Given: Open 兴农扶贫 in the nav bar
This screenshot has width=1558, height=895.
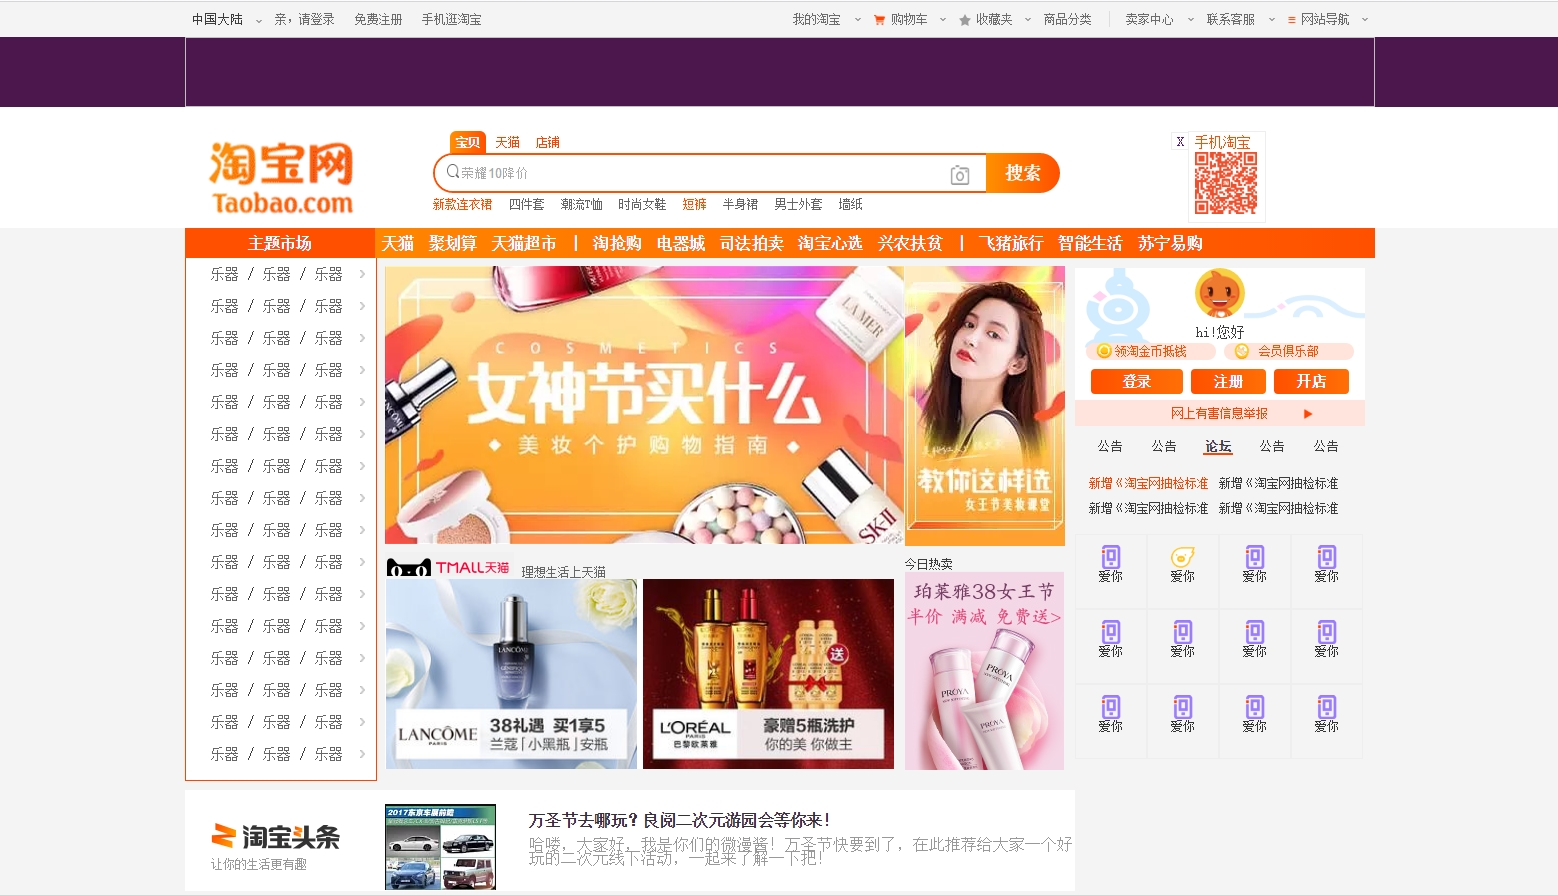Looking at the screenshot, I should [x=910, y=243].
